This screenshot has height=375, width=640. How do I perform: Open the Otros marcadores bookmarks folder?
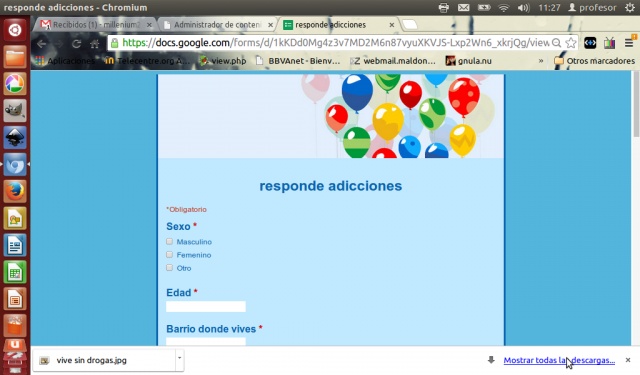594,61
